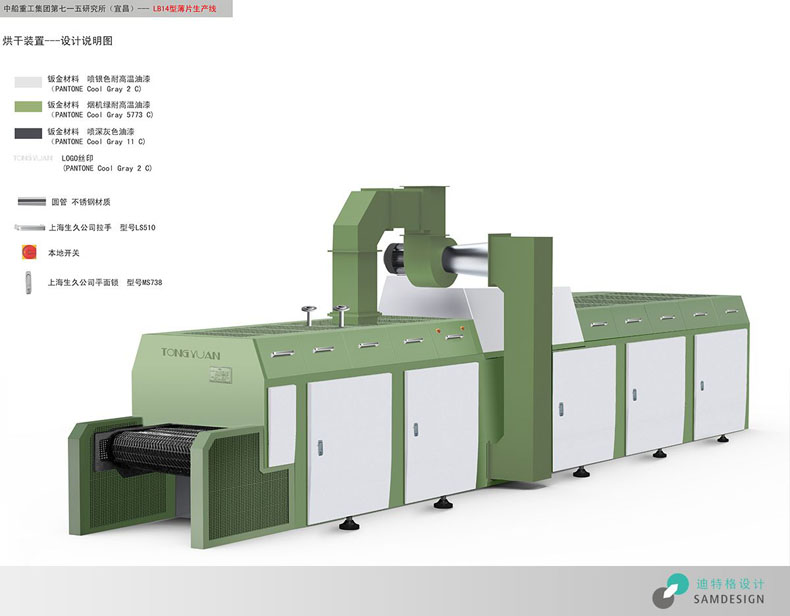Click the PANTONE Cool Gray 5773 C label
This screenshot has width=790, height=616.
click(x=98, y=115)
